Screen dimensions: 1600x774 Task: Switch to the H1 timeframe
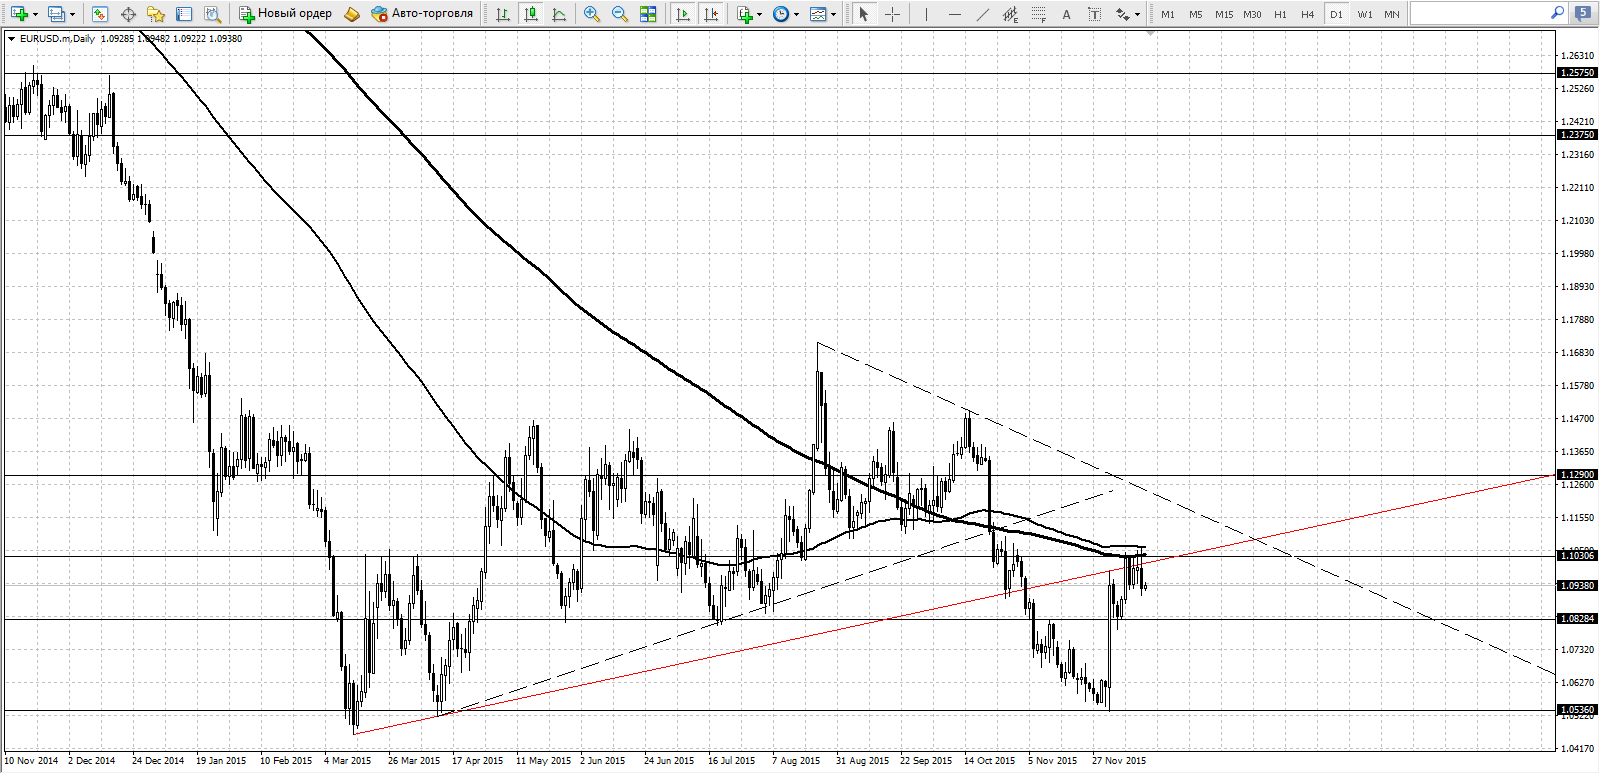pos(1280,14)
